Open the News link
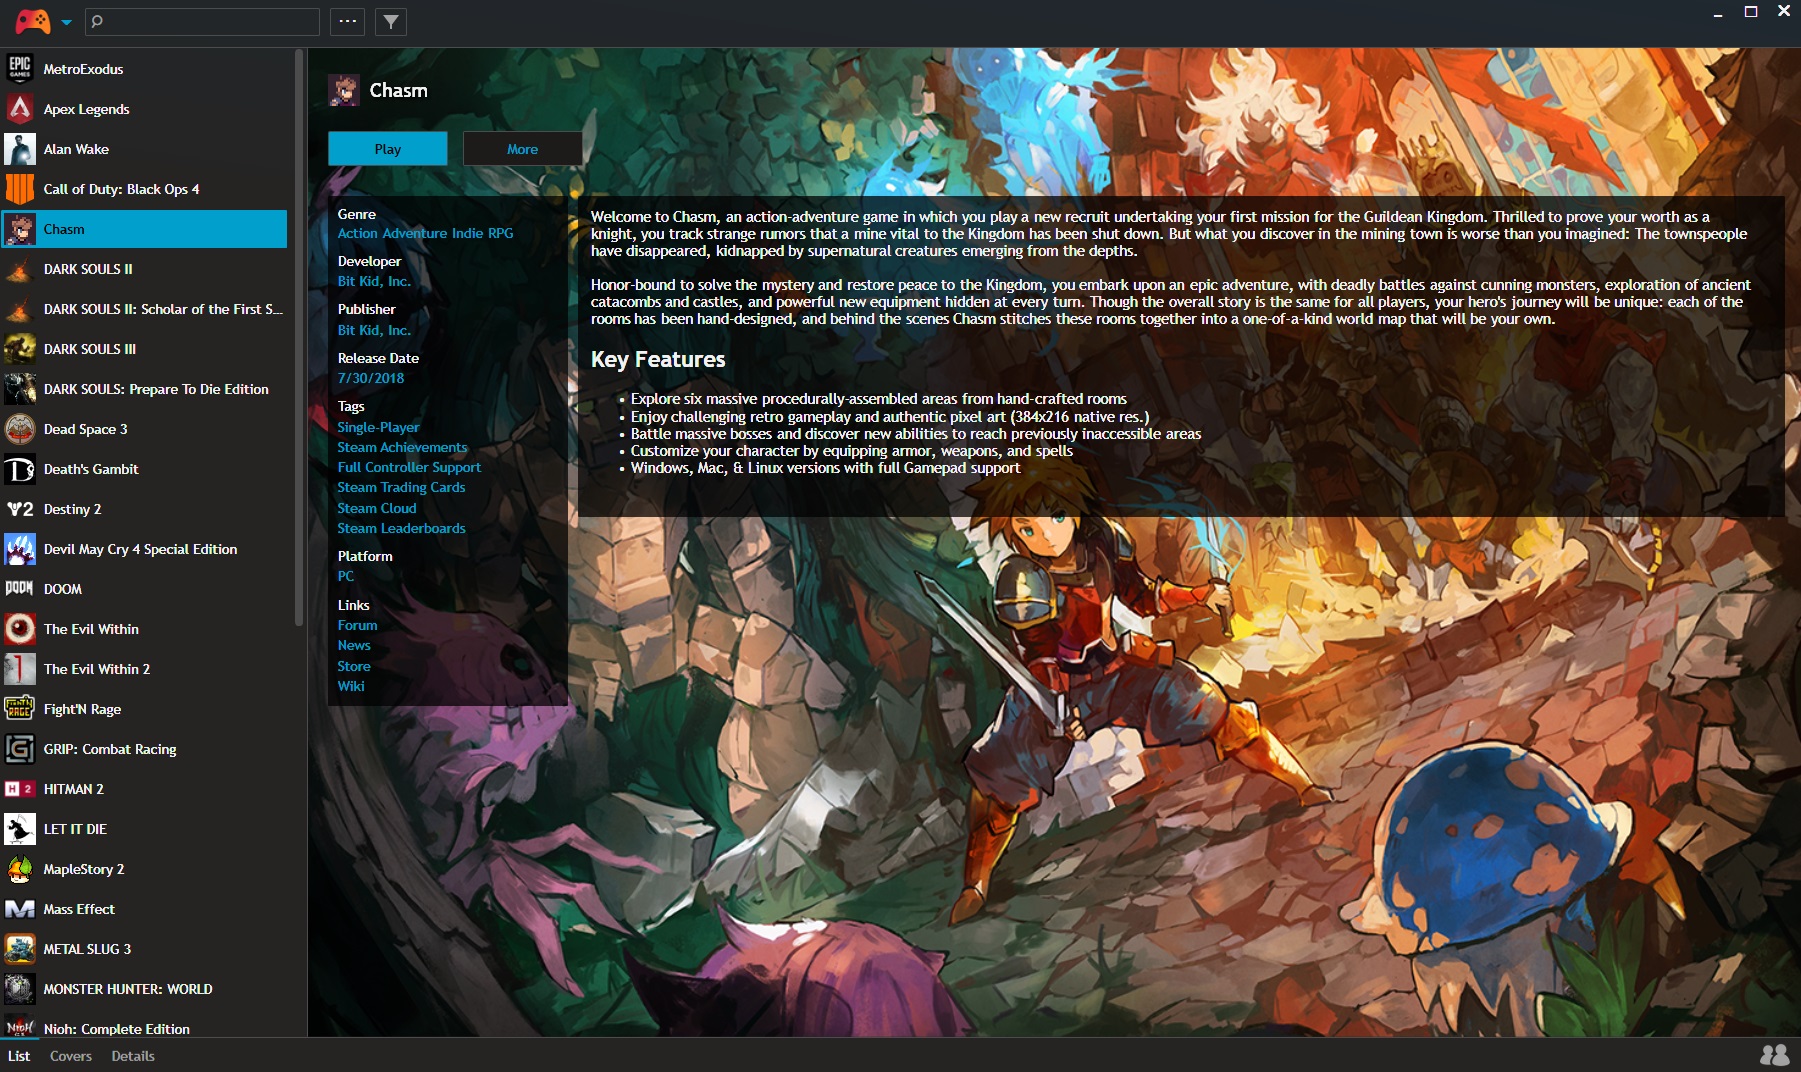This screenshot has height=1072, width=1801. 354,645
